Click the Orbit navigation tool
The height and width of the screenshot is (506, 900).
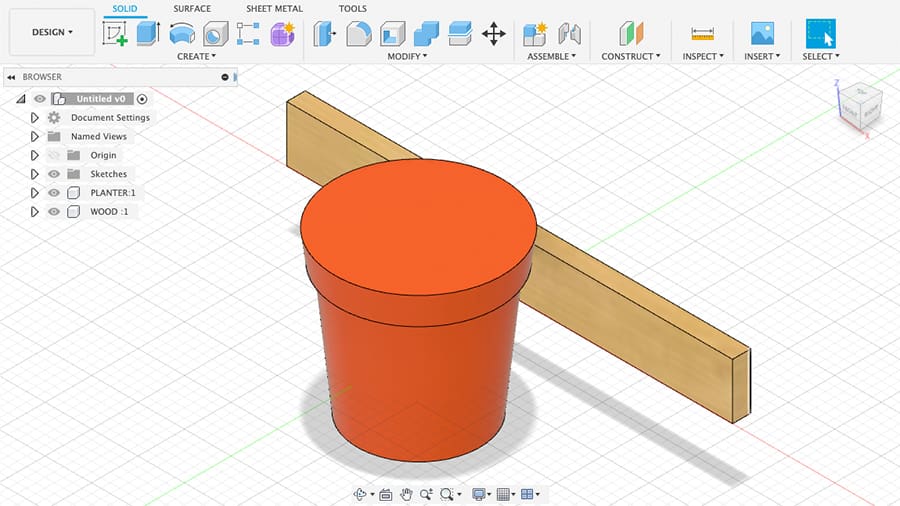(360, 494)
